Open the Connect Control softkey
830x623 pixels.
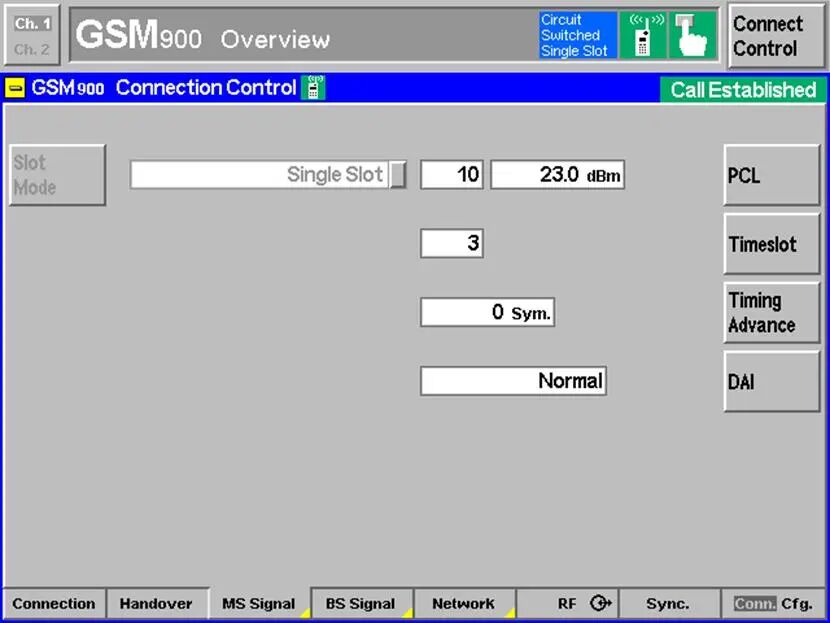[x=775, y=36]
